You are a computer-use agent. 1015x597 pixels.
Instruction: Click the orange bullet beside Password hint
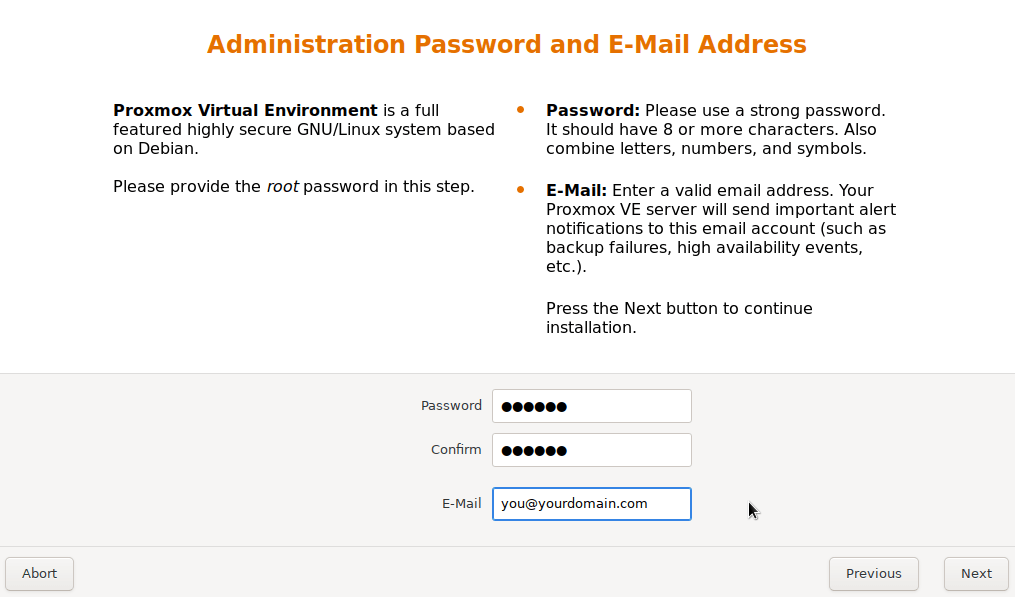click(x=520, y=109)
